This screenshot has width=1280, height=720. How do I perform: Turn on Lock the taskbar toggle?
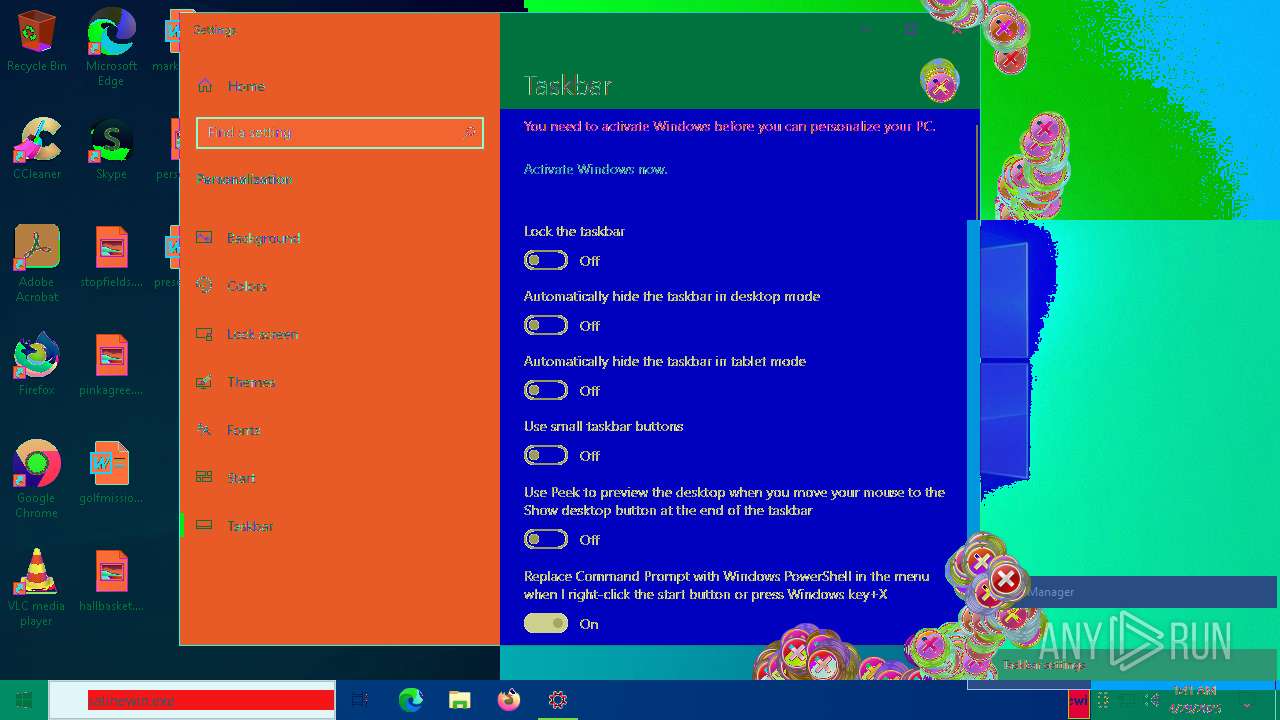point(546,261)
